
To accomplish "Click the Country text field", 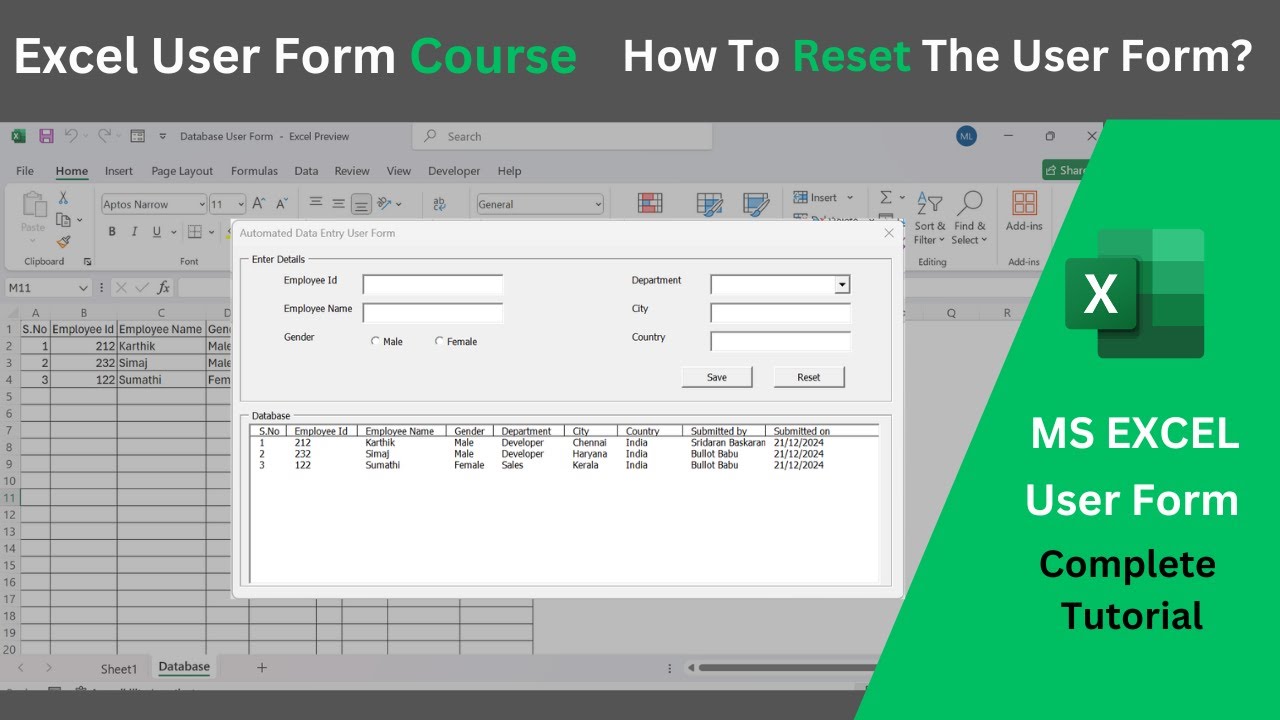I will point(781,341).
